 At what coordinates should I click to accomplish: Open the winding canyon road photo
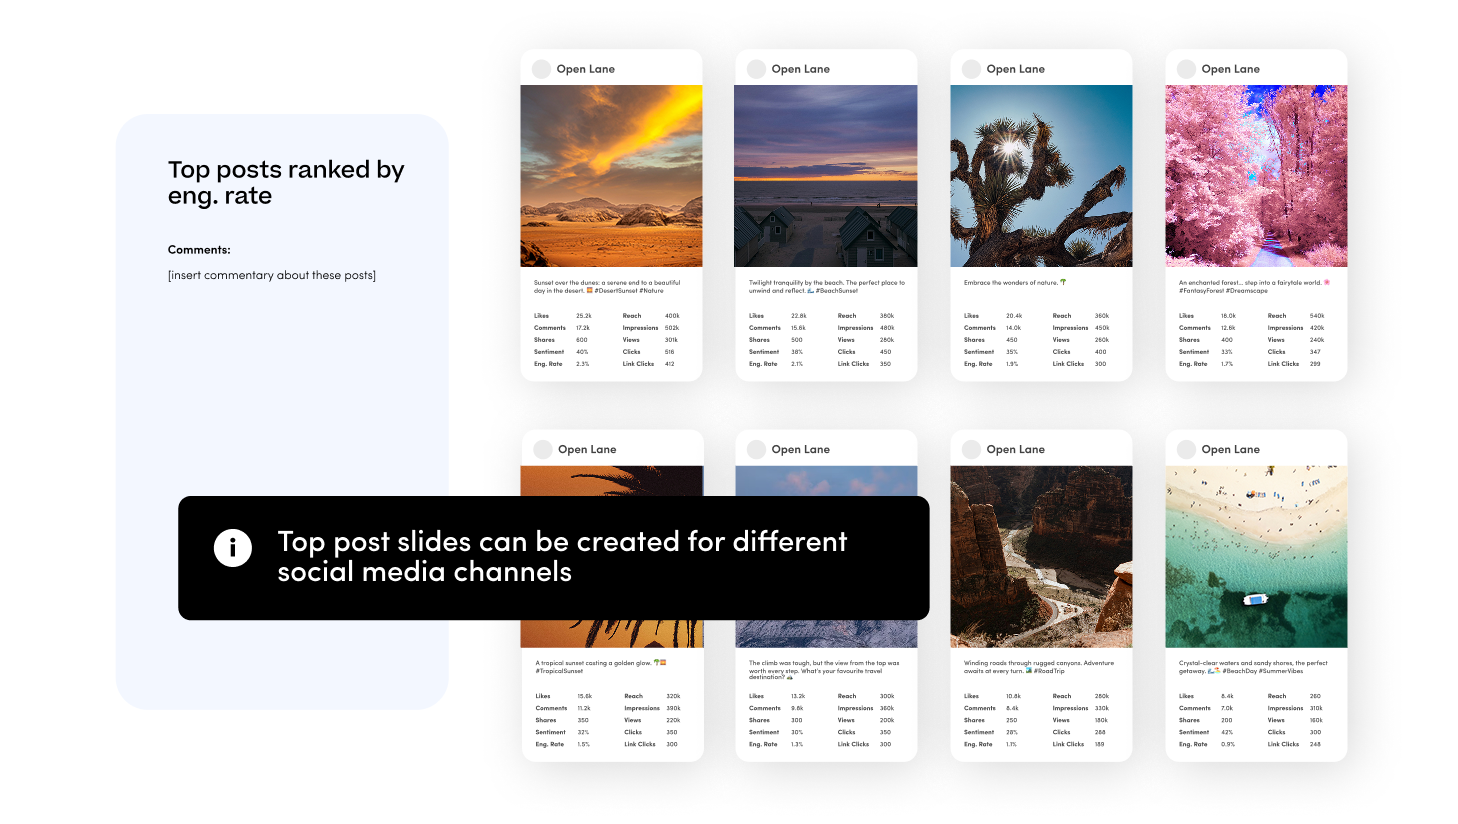point(1041,557)
